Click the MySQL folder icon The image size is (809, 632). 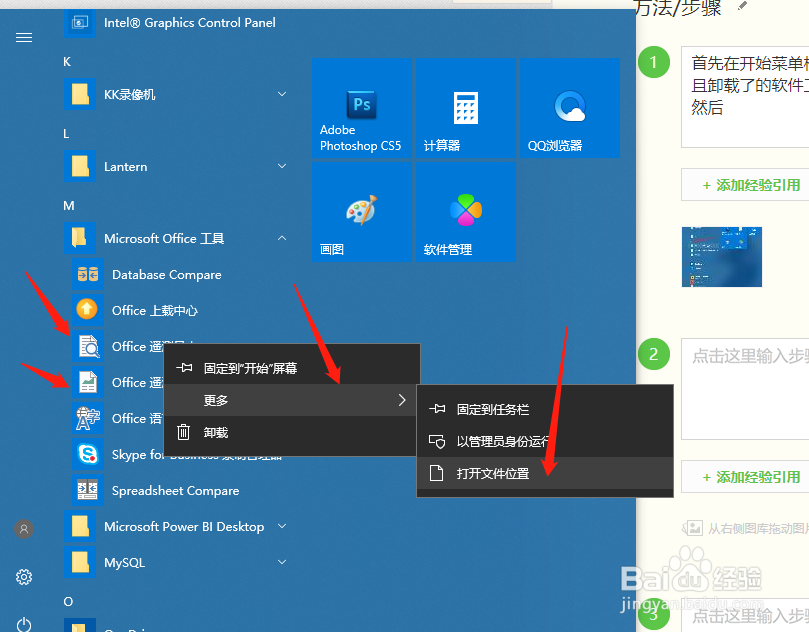click(80, 562)
